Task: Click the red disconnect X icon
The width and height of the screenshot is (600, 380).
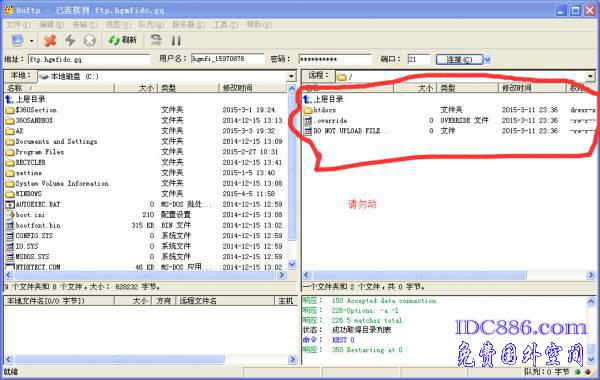Action: 50,40
